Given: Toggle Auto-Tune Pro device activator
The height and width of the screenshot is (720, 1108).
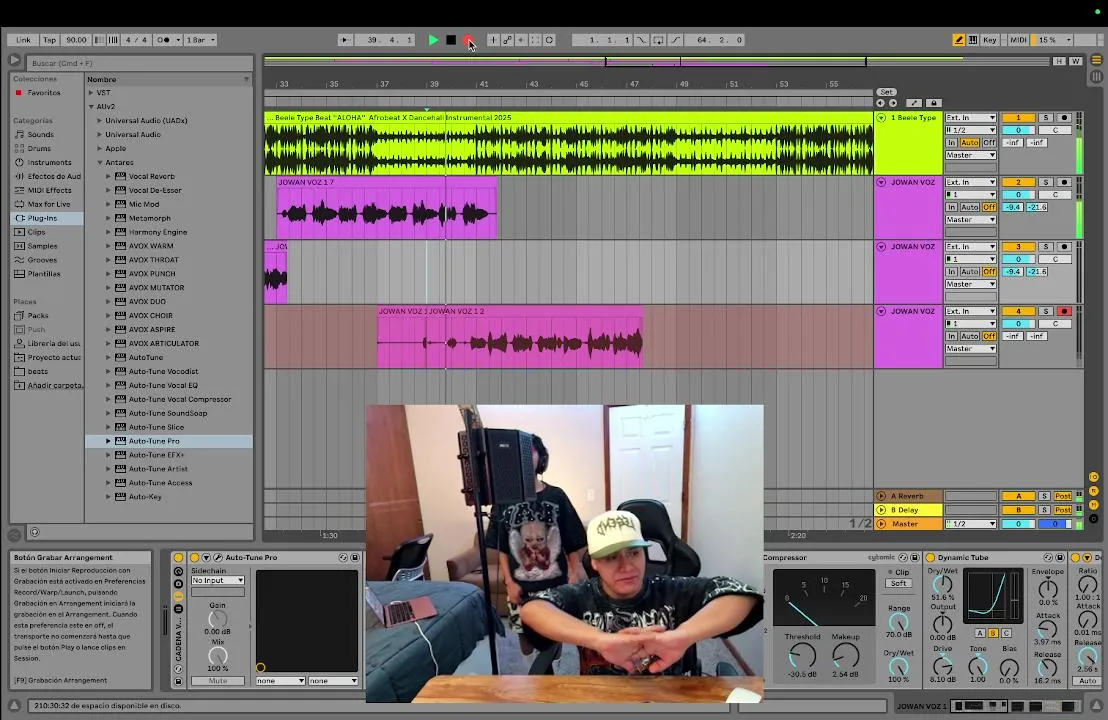Looking at the screenshot, I should pyautogui.click(x=195, y=557).
